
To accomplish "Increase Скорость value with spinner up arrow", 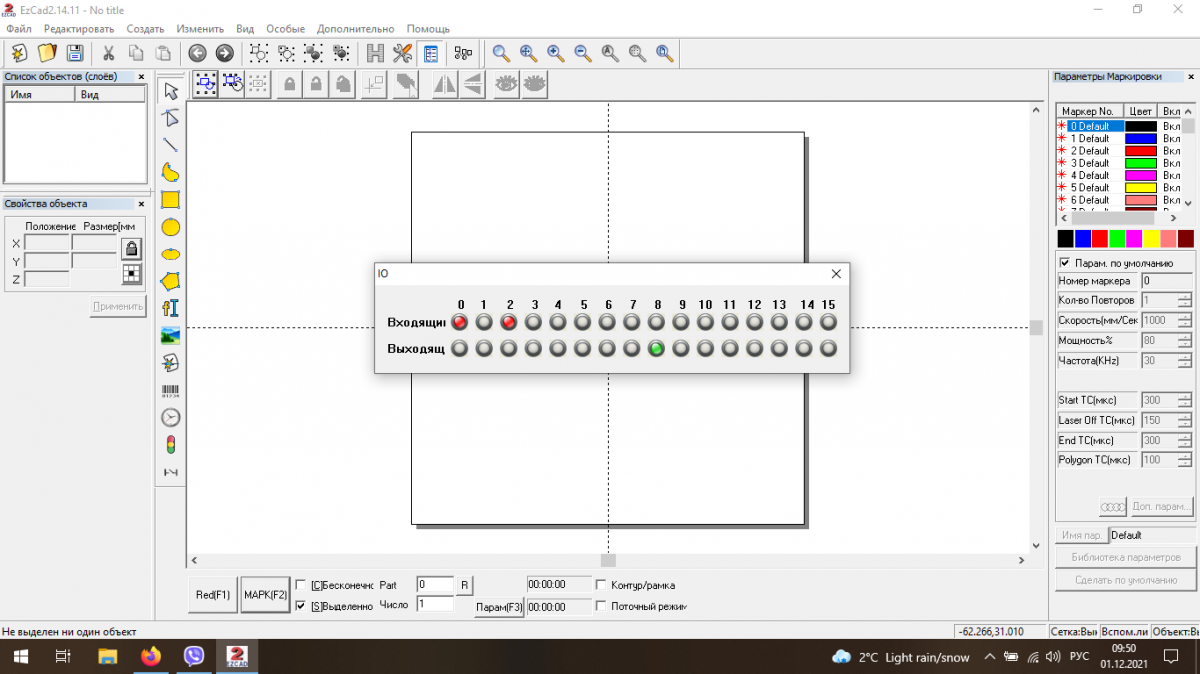I will (1185, 317).
